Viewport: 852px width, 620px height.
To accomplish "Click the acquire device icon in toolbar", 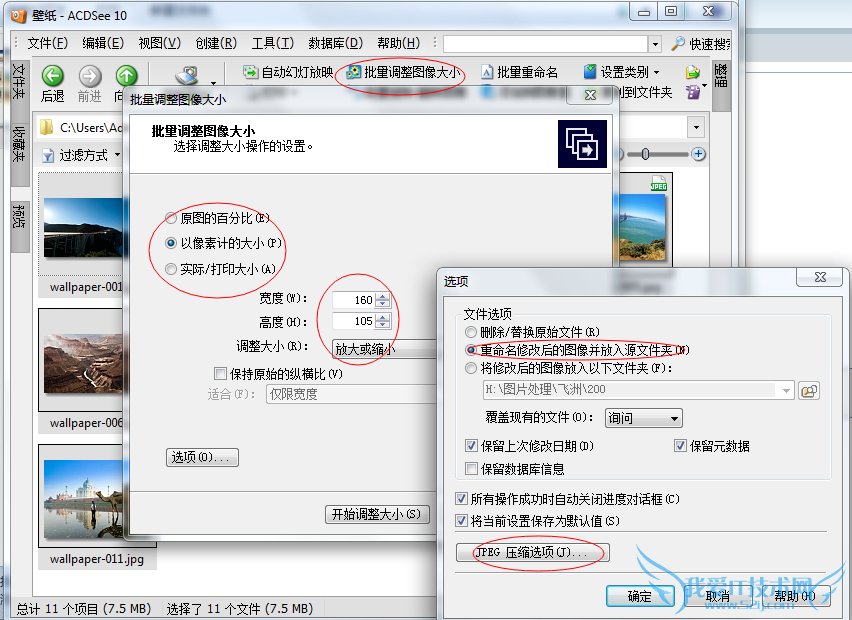I will click(x=187, y=76).
